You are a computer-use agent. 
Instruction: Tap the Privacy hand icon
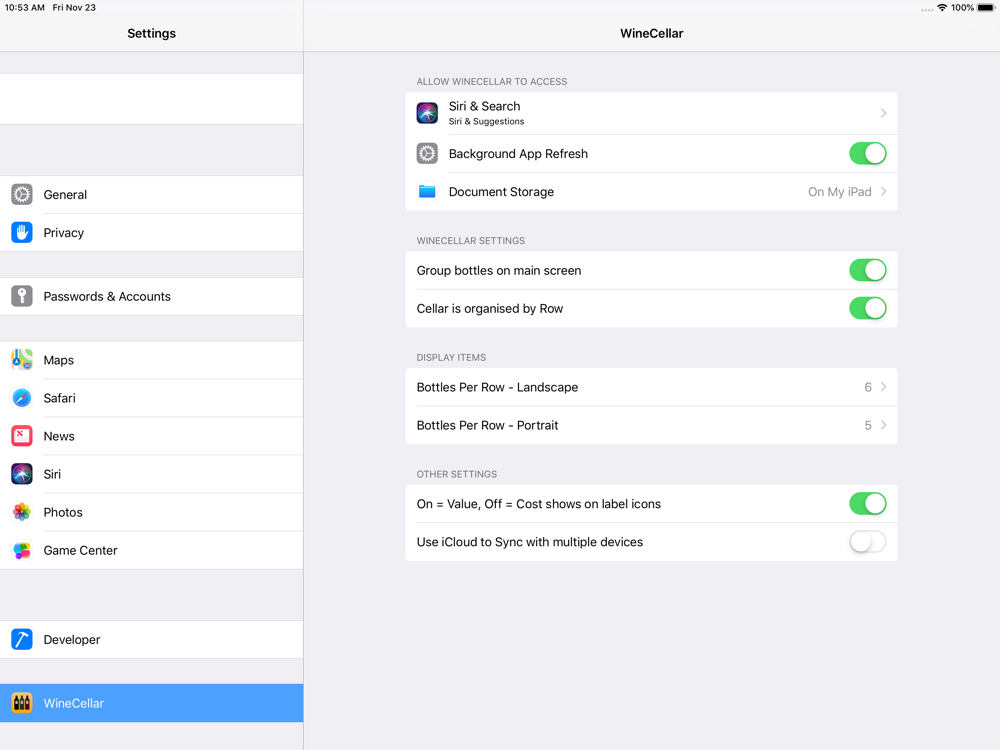pos(22,233)
